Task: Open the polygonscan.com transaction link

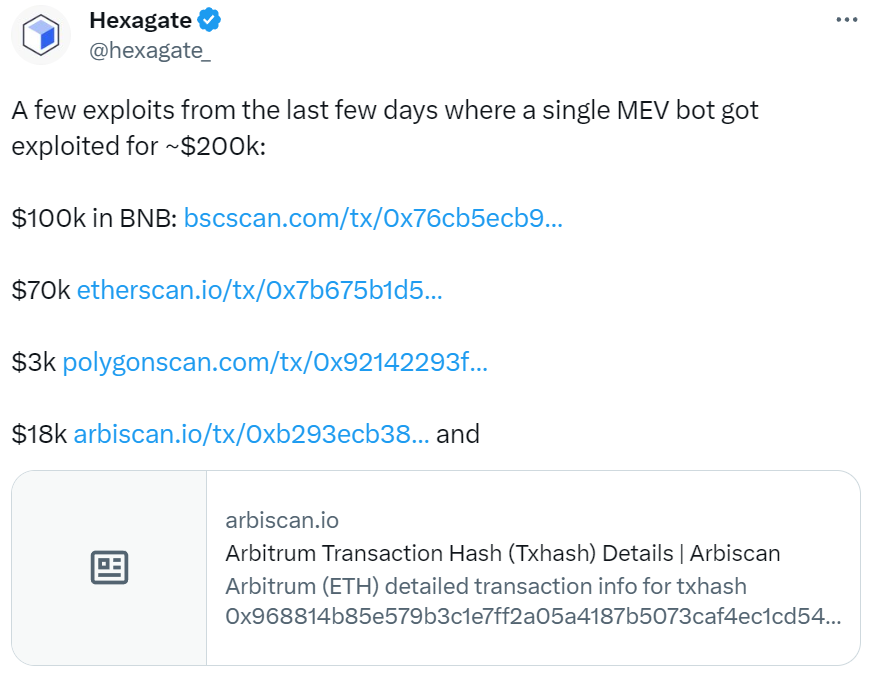Action: tap(275, 362)
